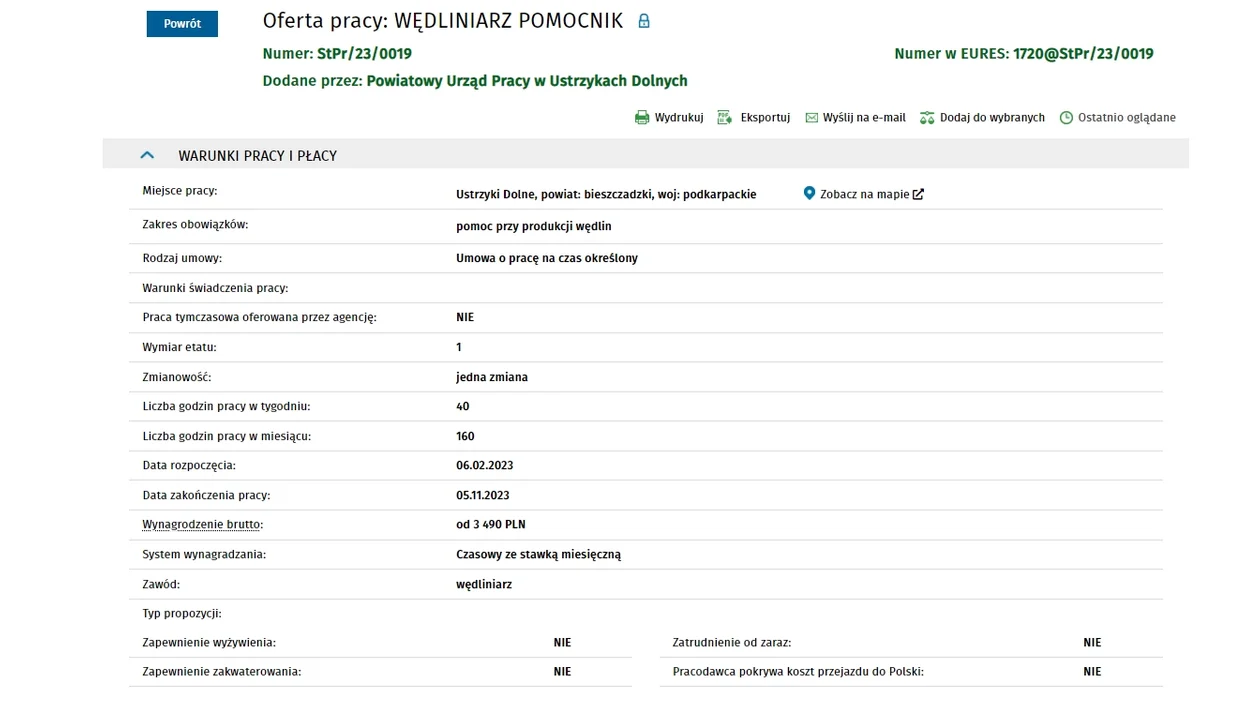This screenshot has height=720, width=1258.
Task: Click the external link icon after Zobacz na mapie
Action: coord(918,194)
